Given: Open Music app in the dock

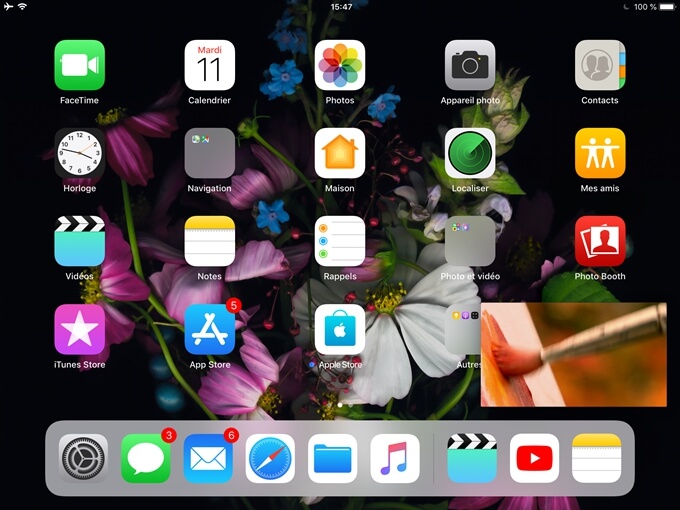Looking at the screenshot, I should tap(395, 458).
